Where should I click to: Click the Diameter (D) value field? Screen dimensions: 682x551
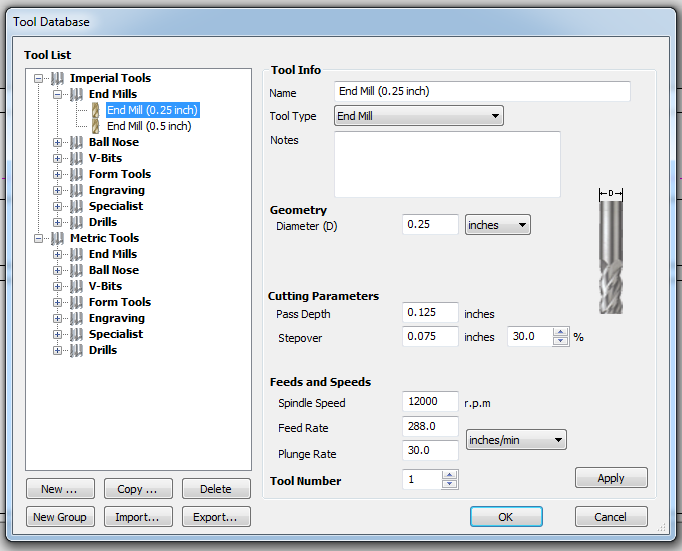coord(430,224)
